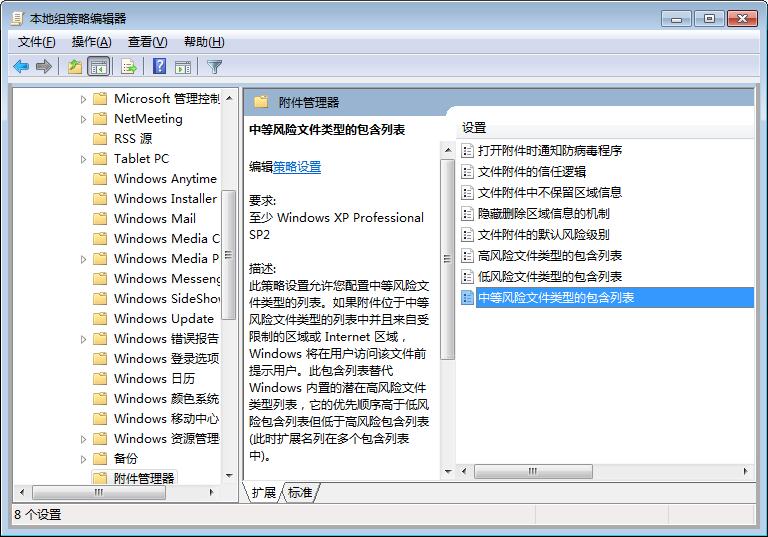Expand the 备份 tree node
Screen dimensions: 768x537
pos(83,459)
